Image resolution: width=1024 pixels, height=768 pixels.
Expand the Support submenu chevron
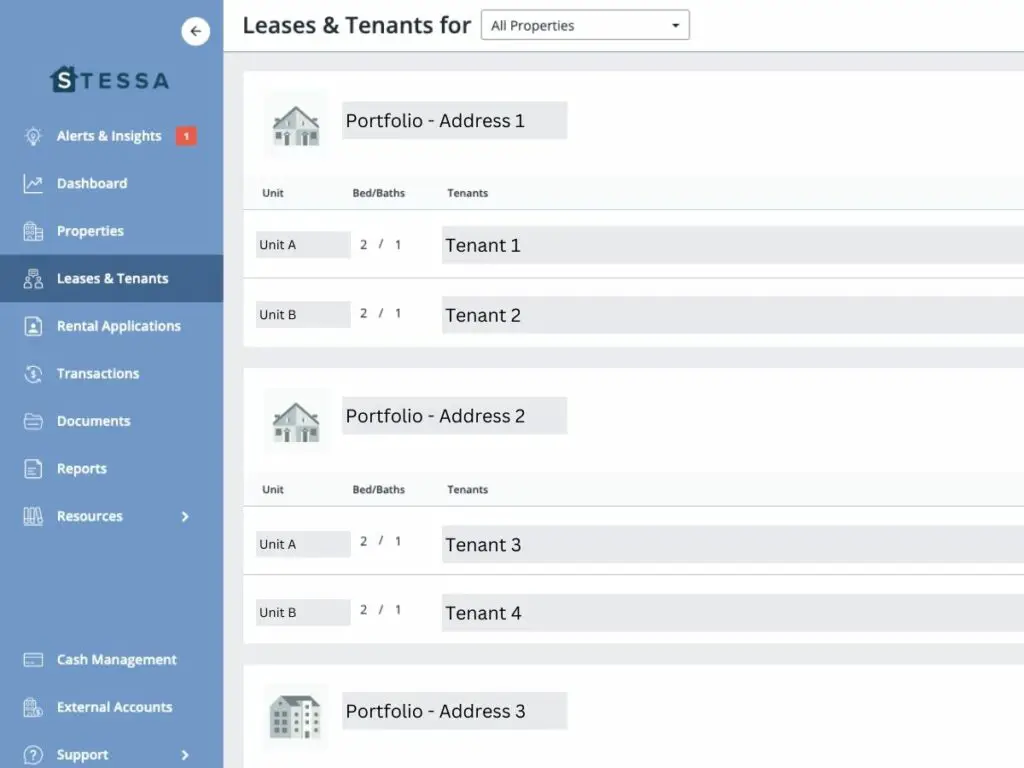[185, 755]
